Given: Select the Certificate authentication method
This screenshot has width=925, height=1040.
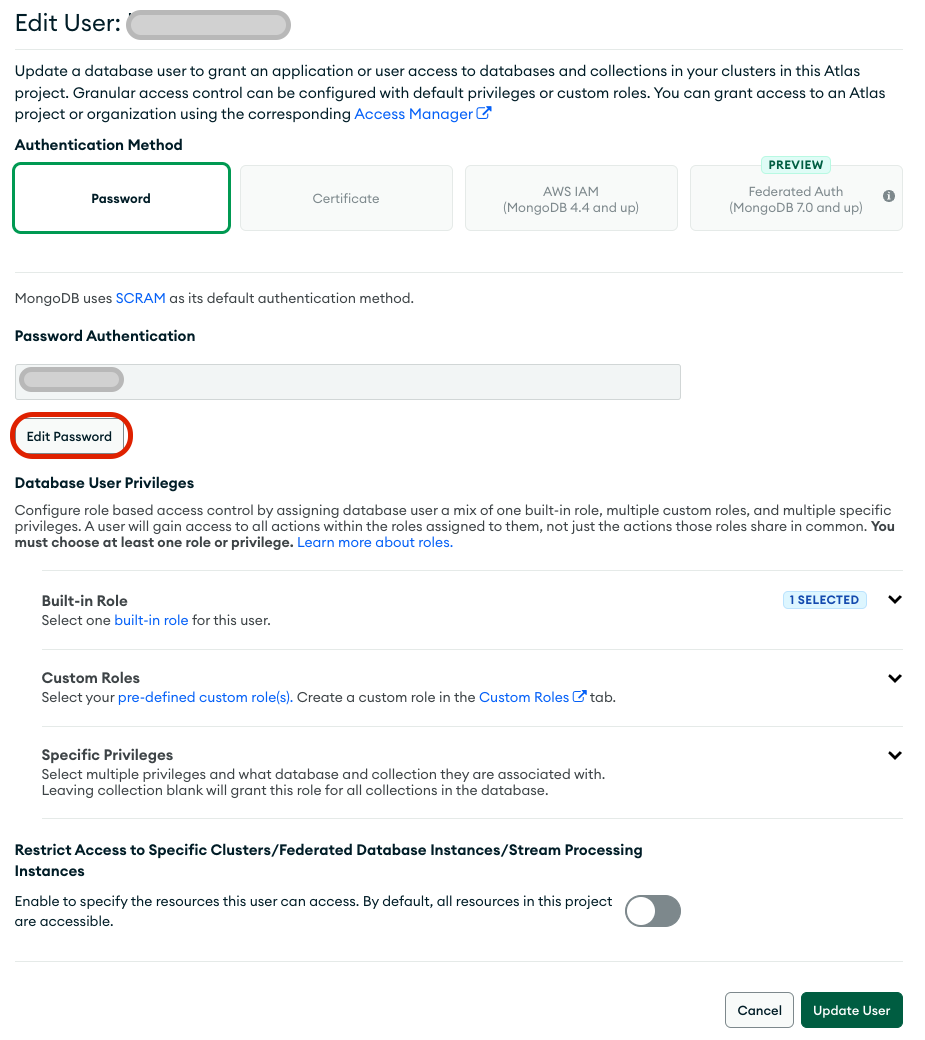Looking at the screenshot, I should click(x=346, y=198).
